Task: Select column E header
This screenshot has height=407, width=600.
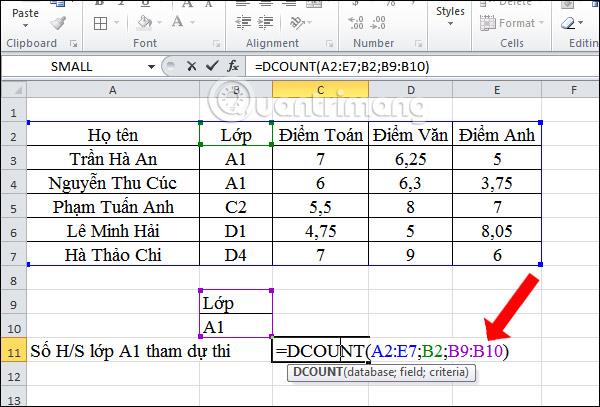Action: click(497, 90)
